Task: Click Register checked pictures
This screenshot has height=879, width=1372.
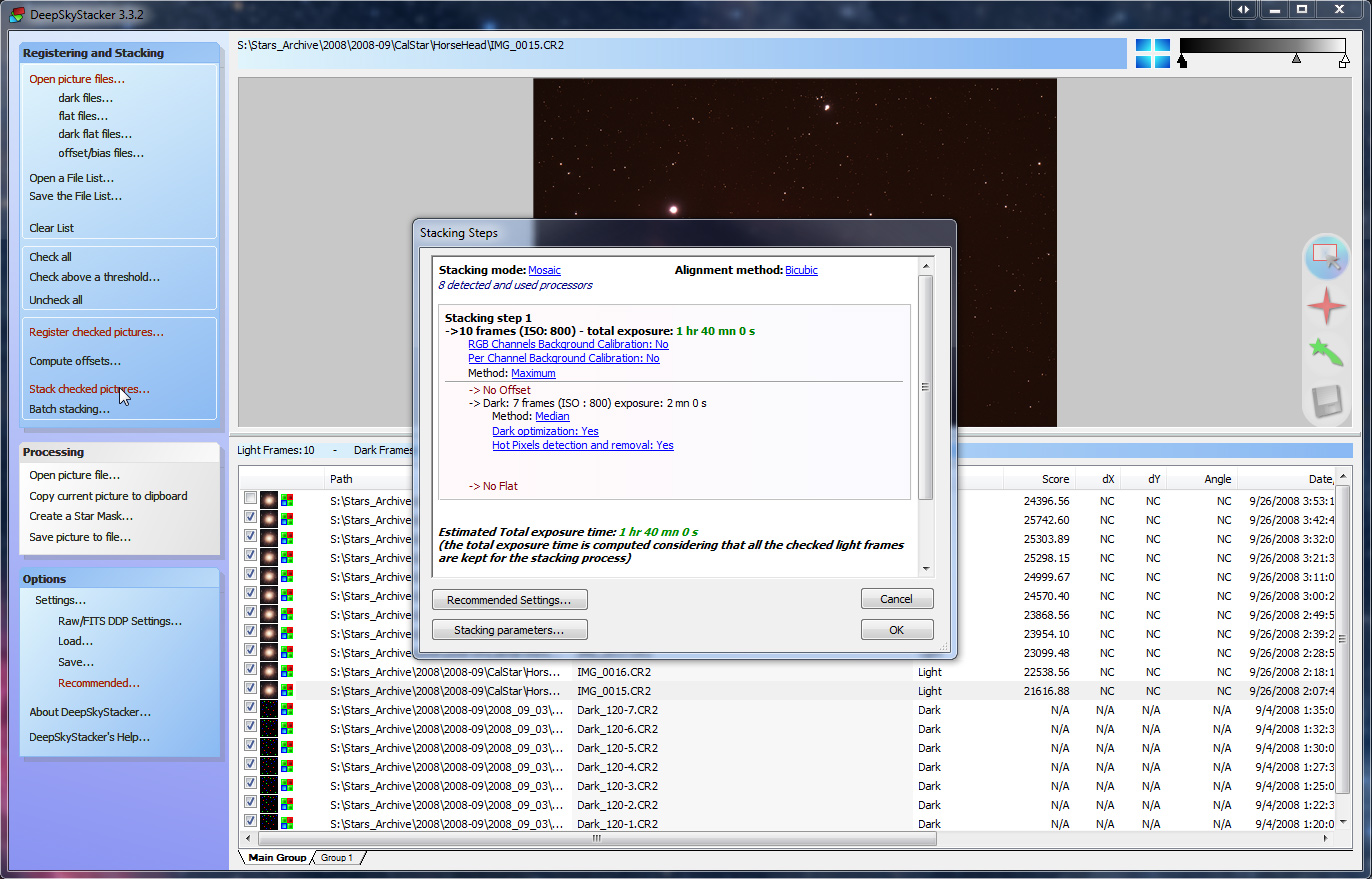Action: click(96, 332)
